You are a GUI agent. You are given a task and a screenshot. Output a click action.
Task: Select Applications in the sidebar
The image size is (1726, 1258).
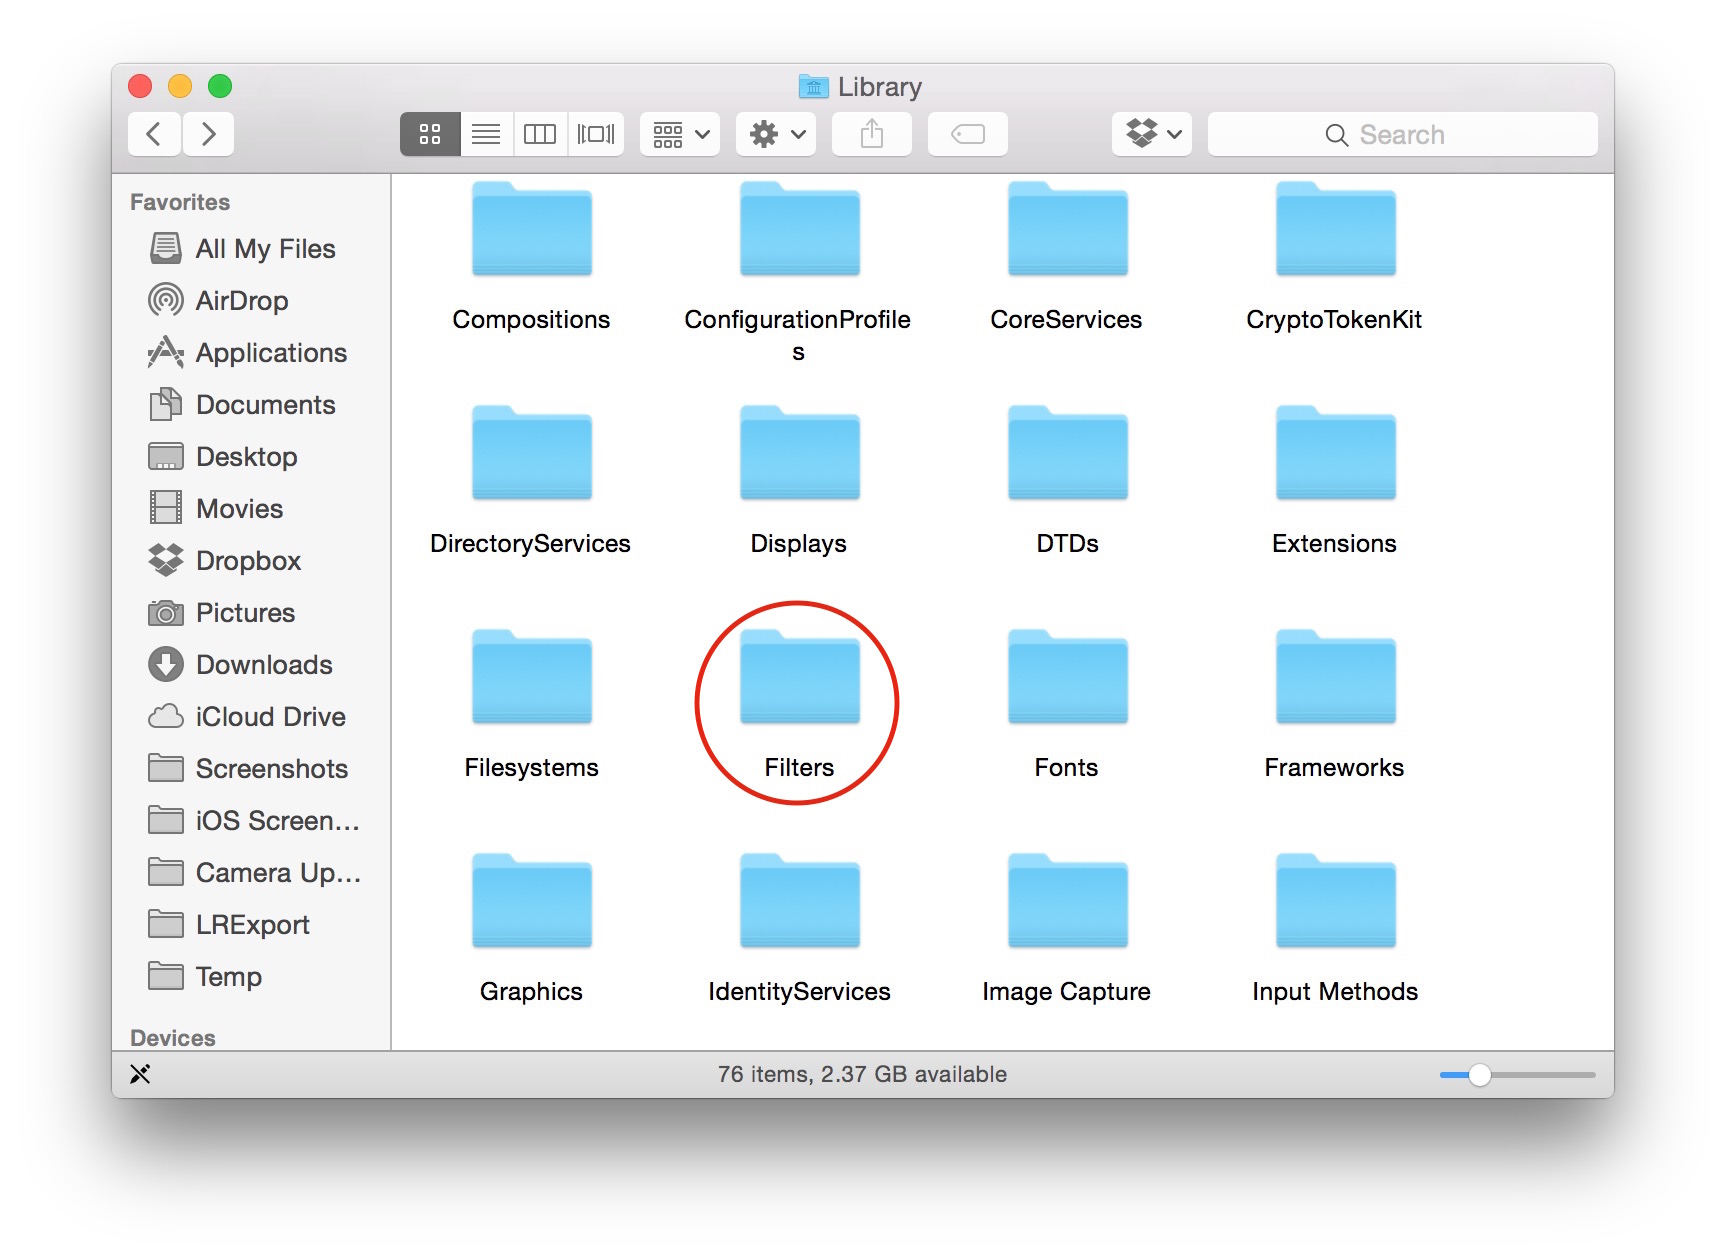click(x=270, y=353)
